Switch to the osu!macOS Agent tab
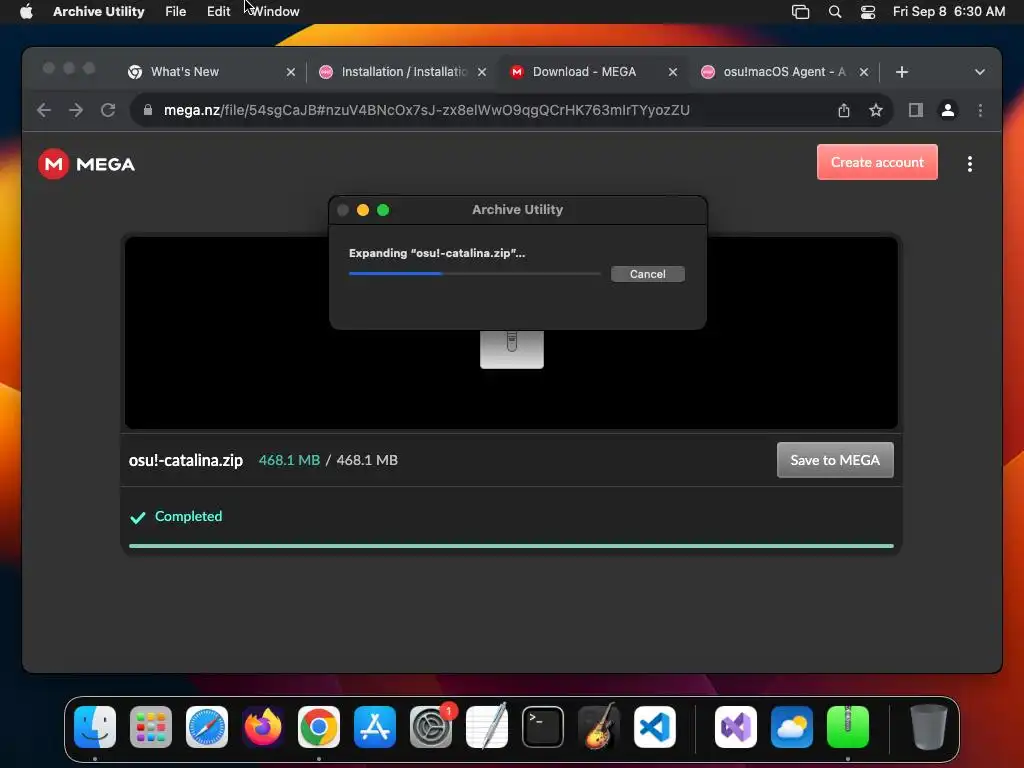Image resolution: width=1024 pixels, height=768 pixels. [784, 72]
